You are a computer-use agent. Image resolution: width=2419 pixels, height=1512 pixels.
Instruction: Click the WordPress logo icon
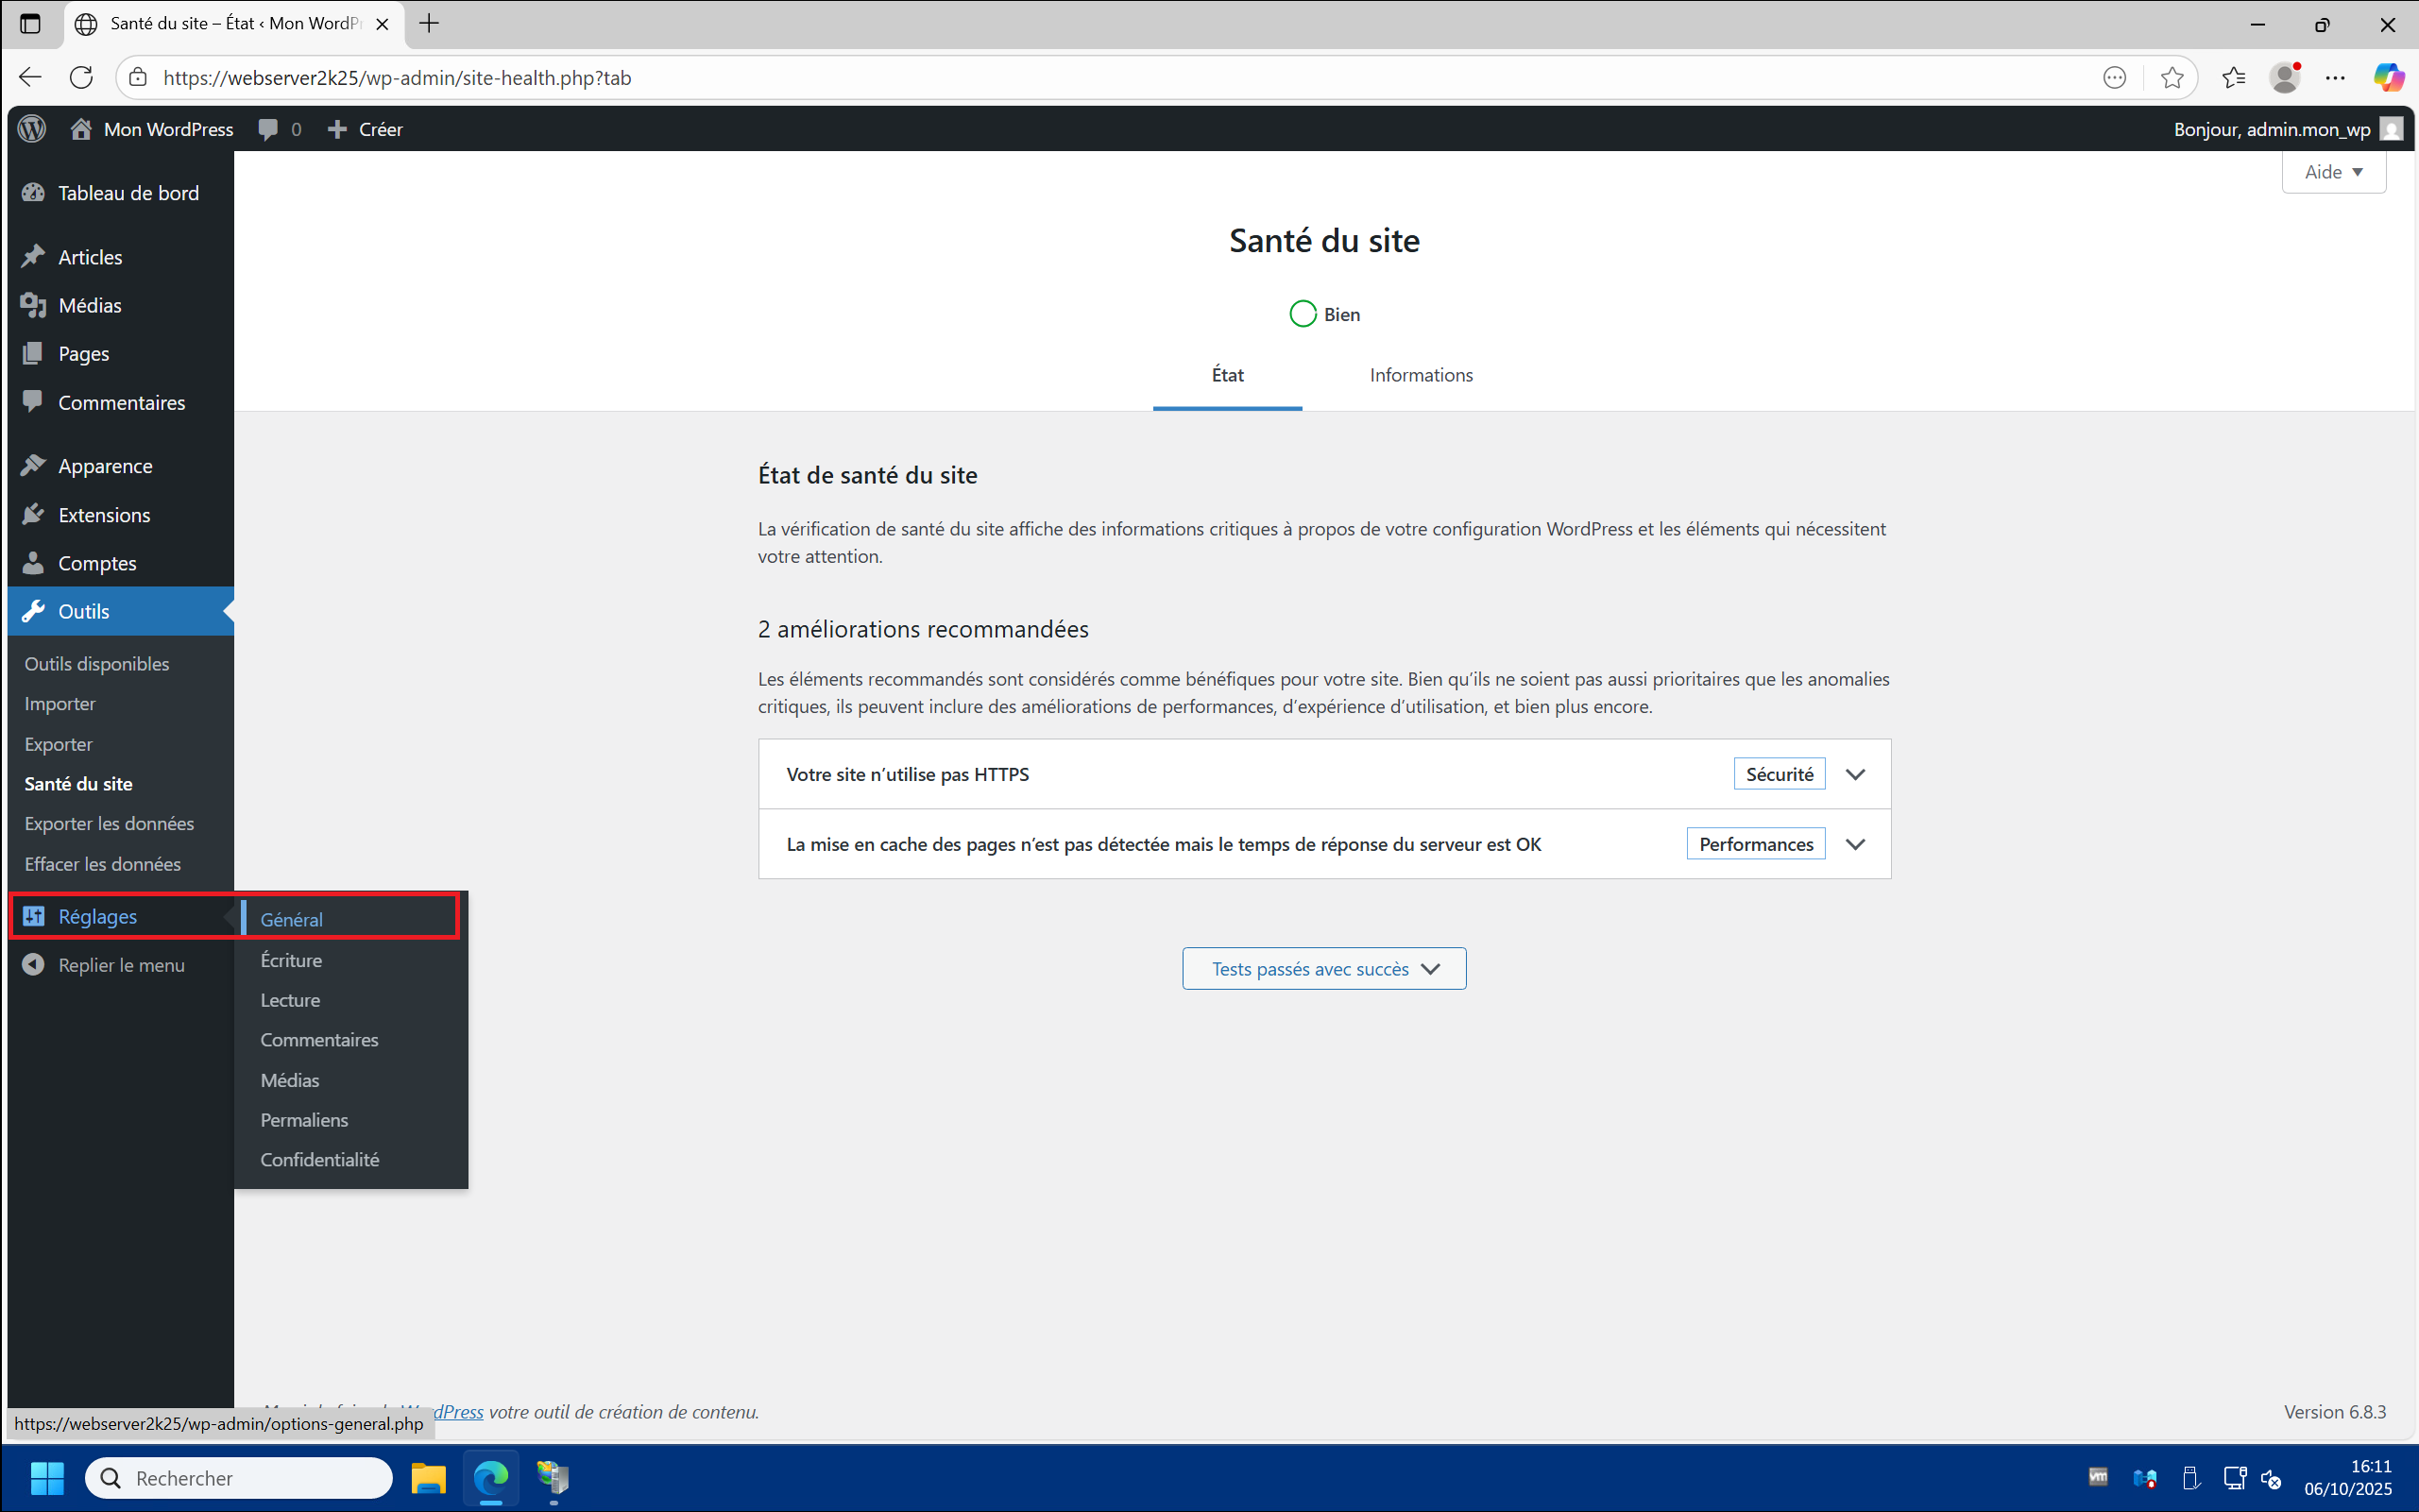pyautogui.click(x=32, y=129)
